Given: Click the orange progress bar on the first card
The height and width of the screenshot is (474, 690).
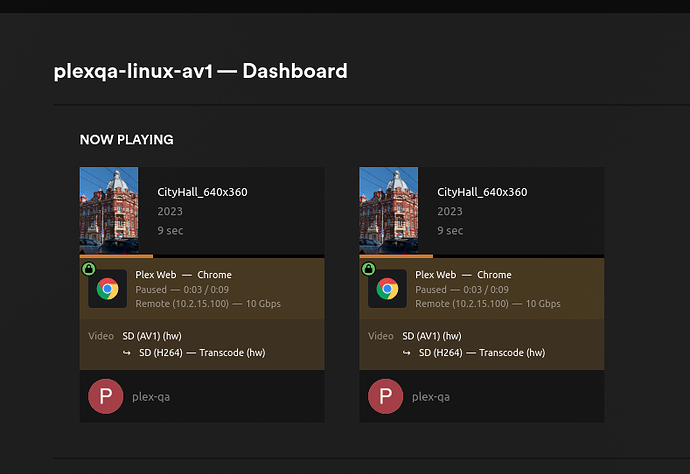Looking at the screenshot, I should tap(117, 256).
